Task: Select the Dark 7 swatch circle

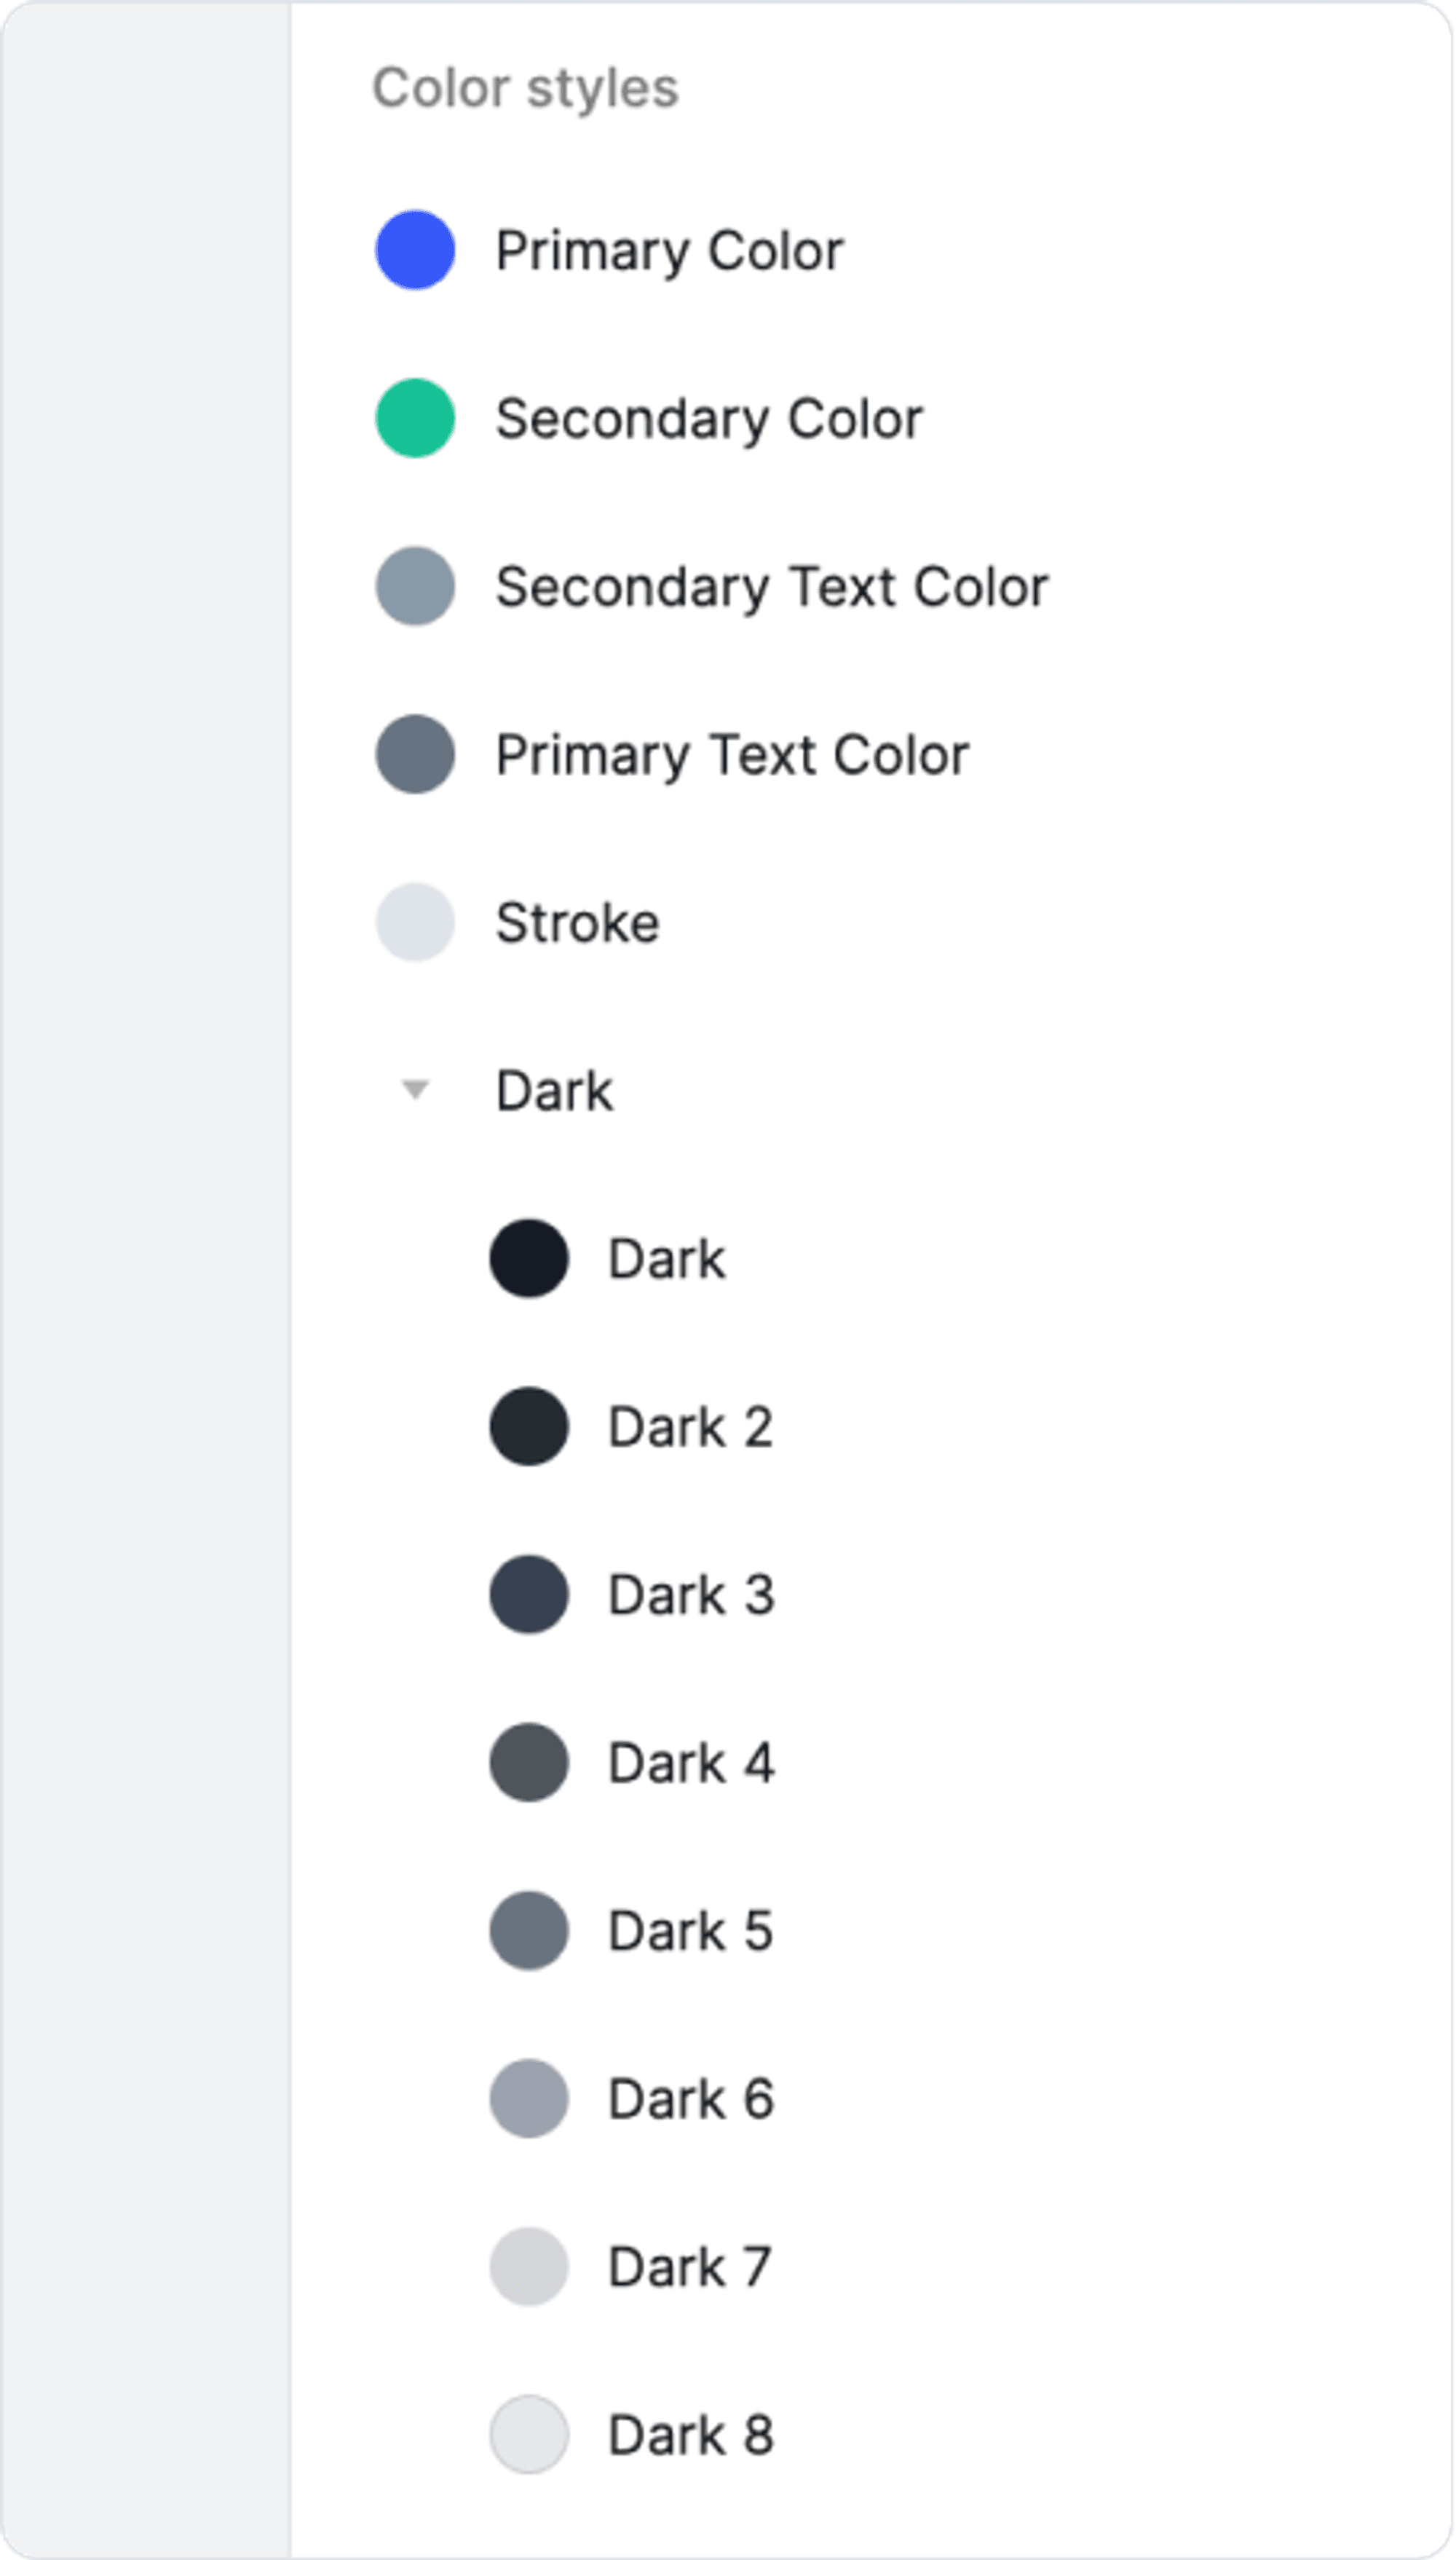Action: click(x=529, y=2266)
